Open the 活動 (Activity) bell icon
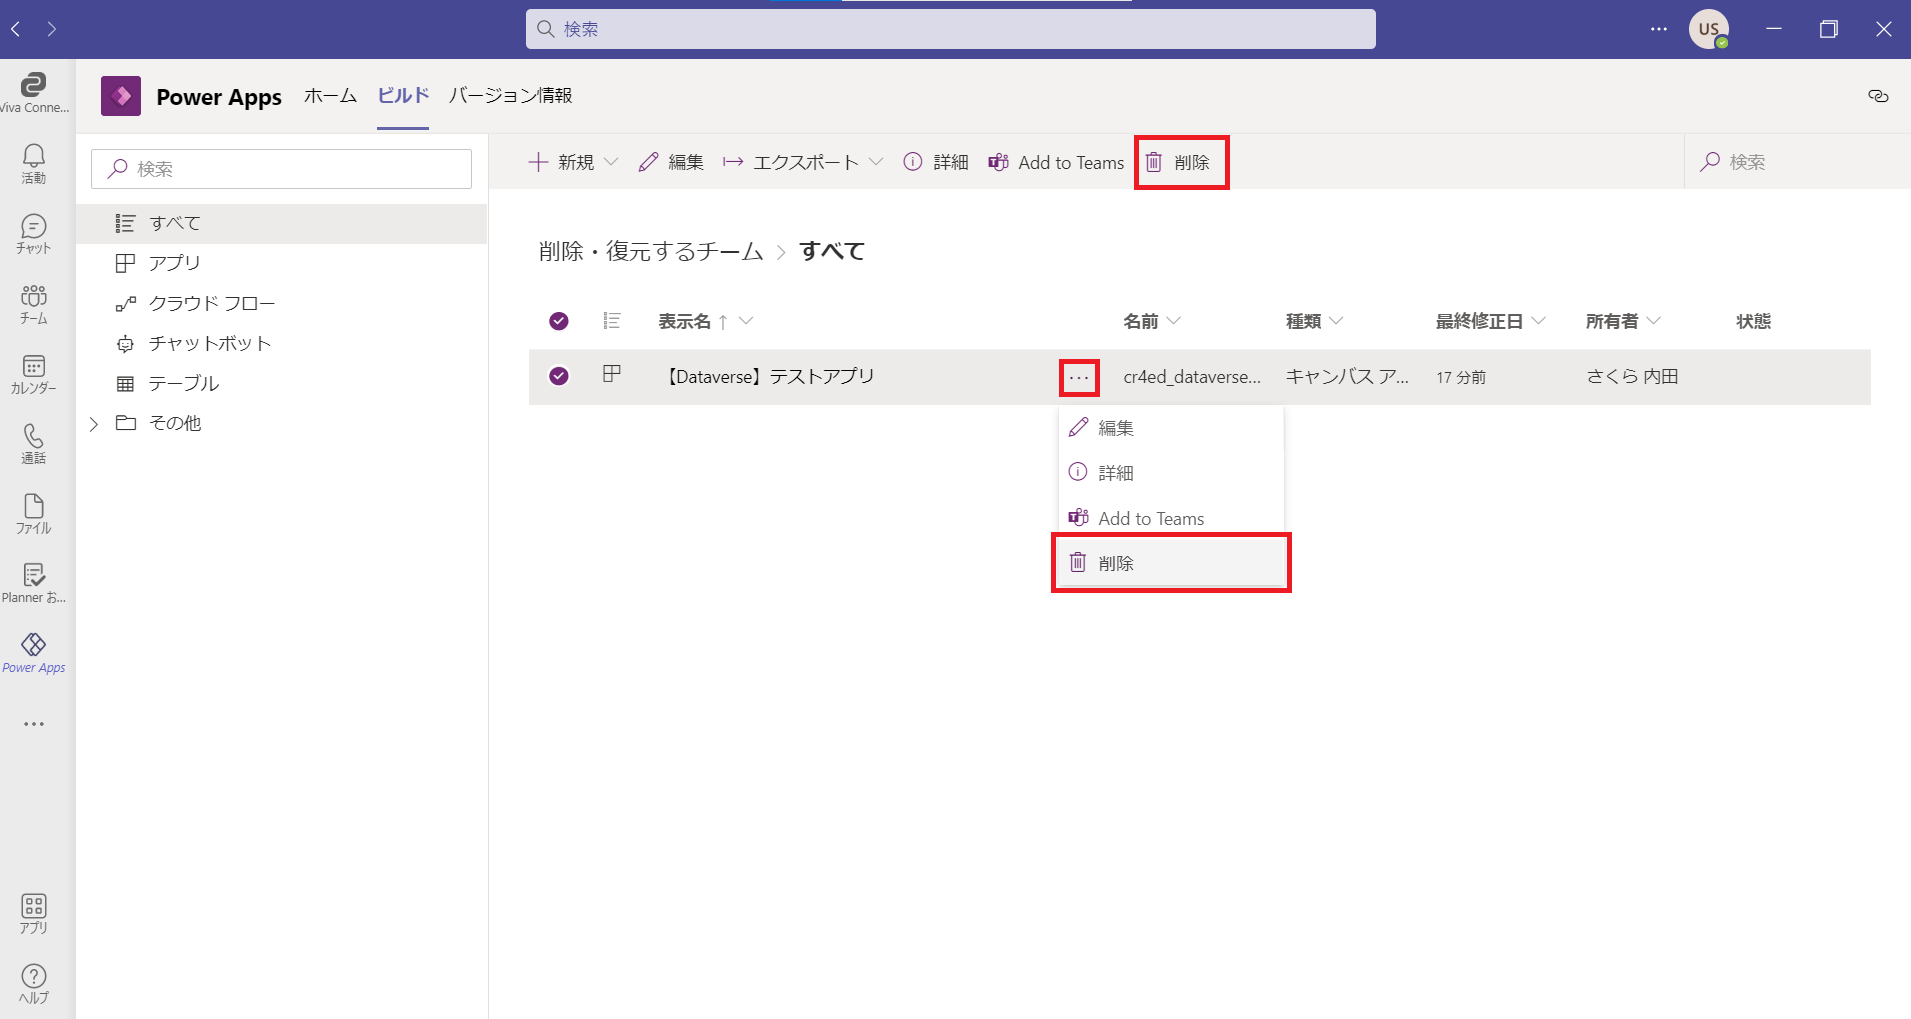This screenshot has height=1019, width=1911. [x=33, y=162]
